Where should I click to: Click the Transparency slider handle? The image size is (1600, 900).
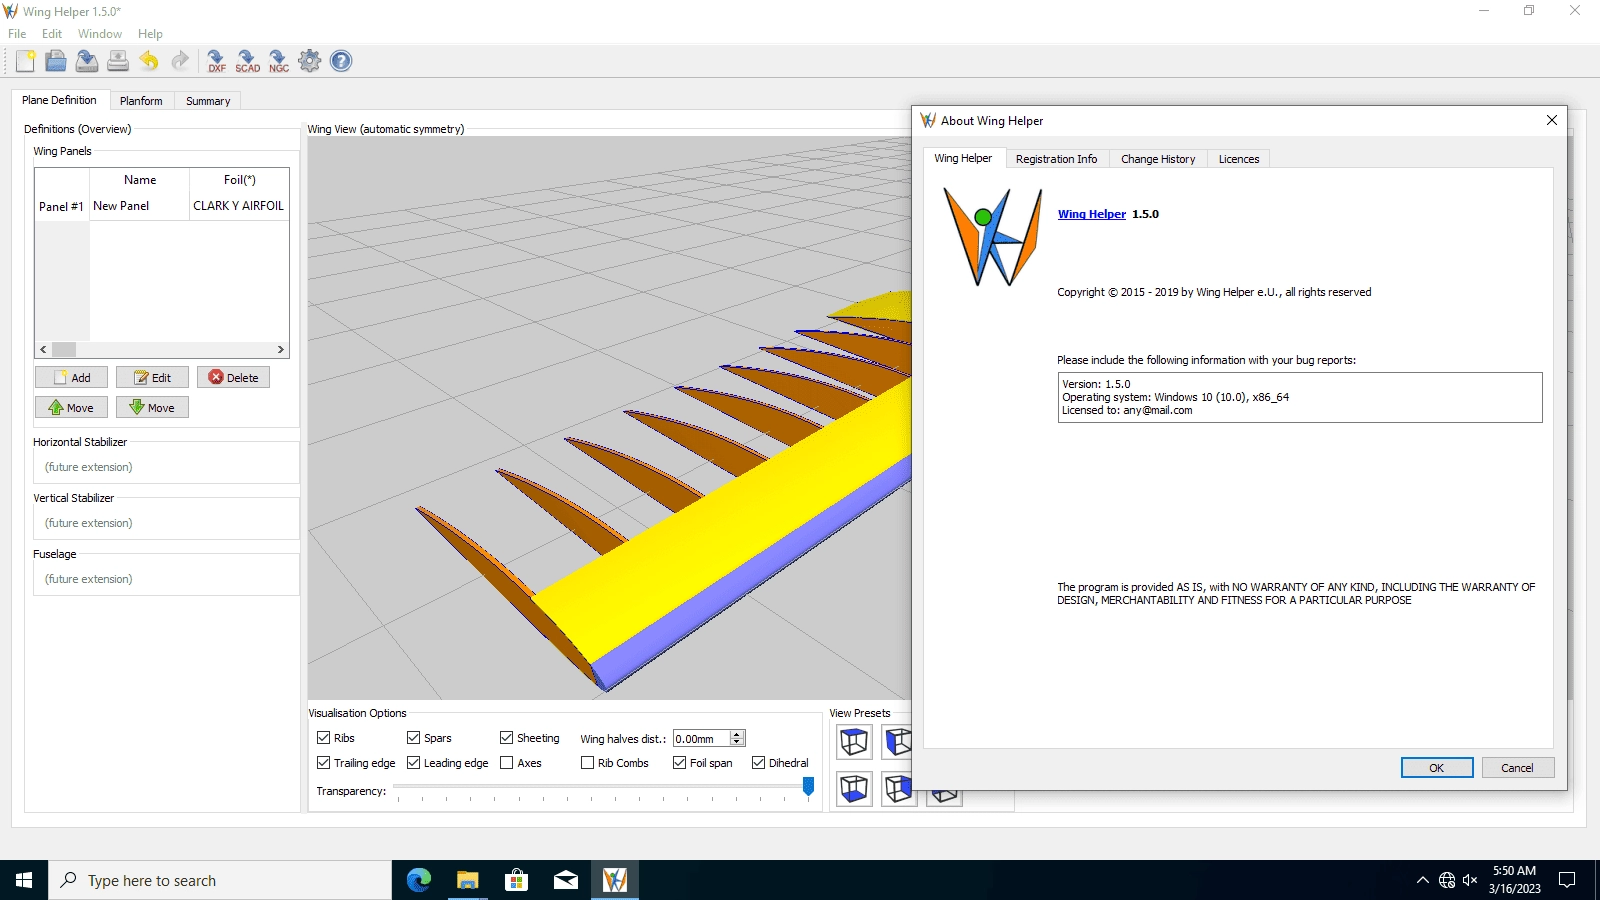[x=808, y=787]
